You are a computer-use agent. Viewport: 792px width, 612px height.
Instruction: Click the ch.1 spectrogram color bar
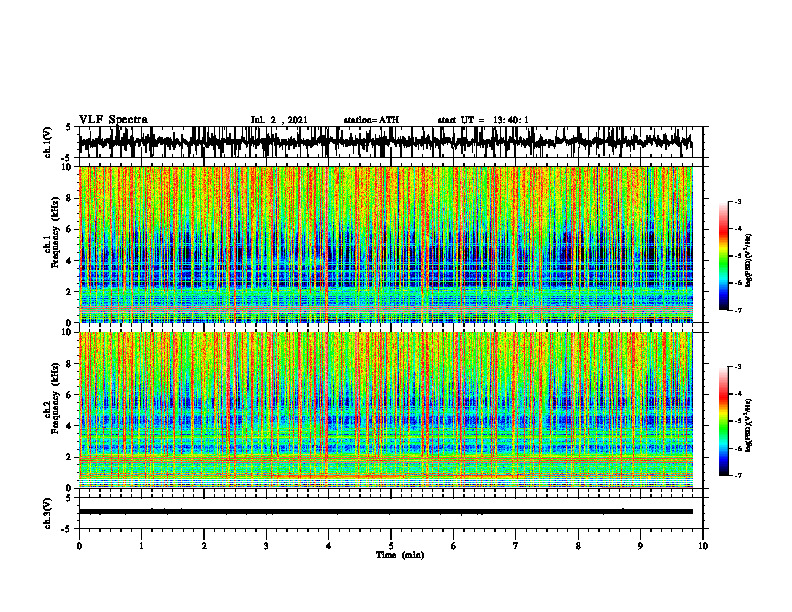[724, 256]
